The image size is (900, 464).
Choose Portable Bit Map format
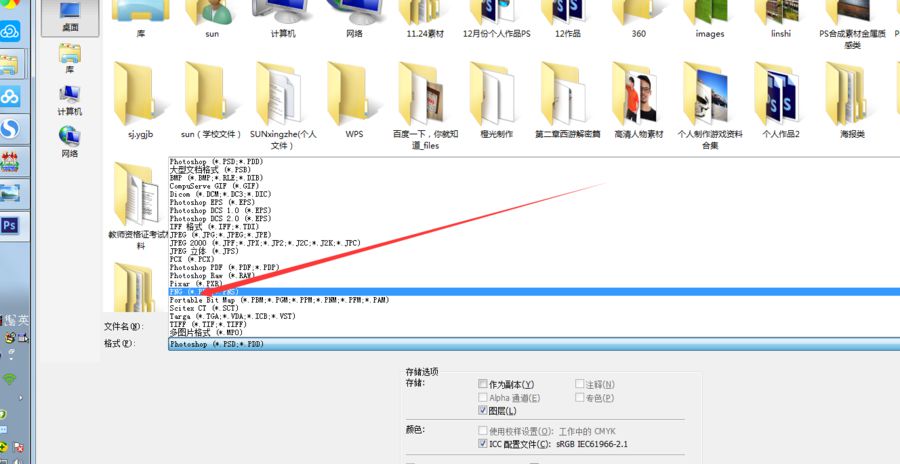pyautogui.click(x=534, y=300)
